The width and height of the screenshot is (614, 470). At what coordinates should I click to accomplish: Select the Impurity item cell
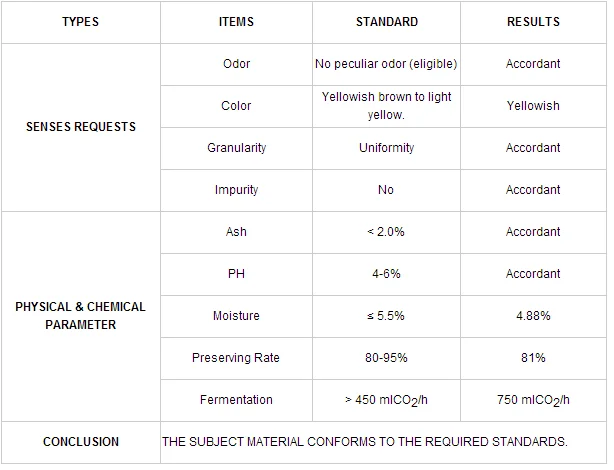[236, 190]
